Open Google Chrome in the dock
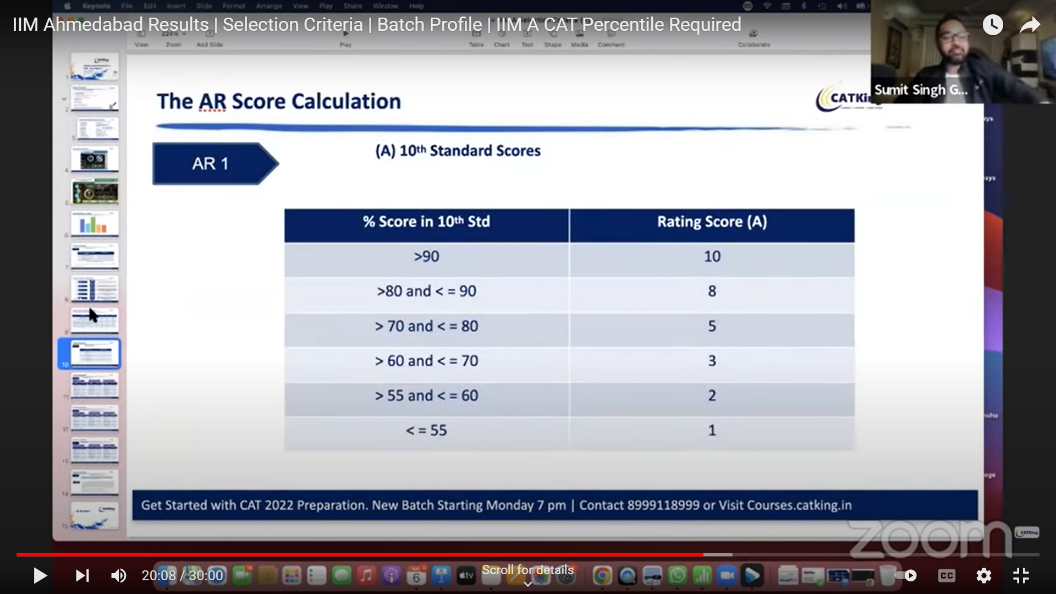This screenshot has width=1056, height=594. tap(602, 575)
